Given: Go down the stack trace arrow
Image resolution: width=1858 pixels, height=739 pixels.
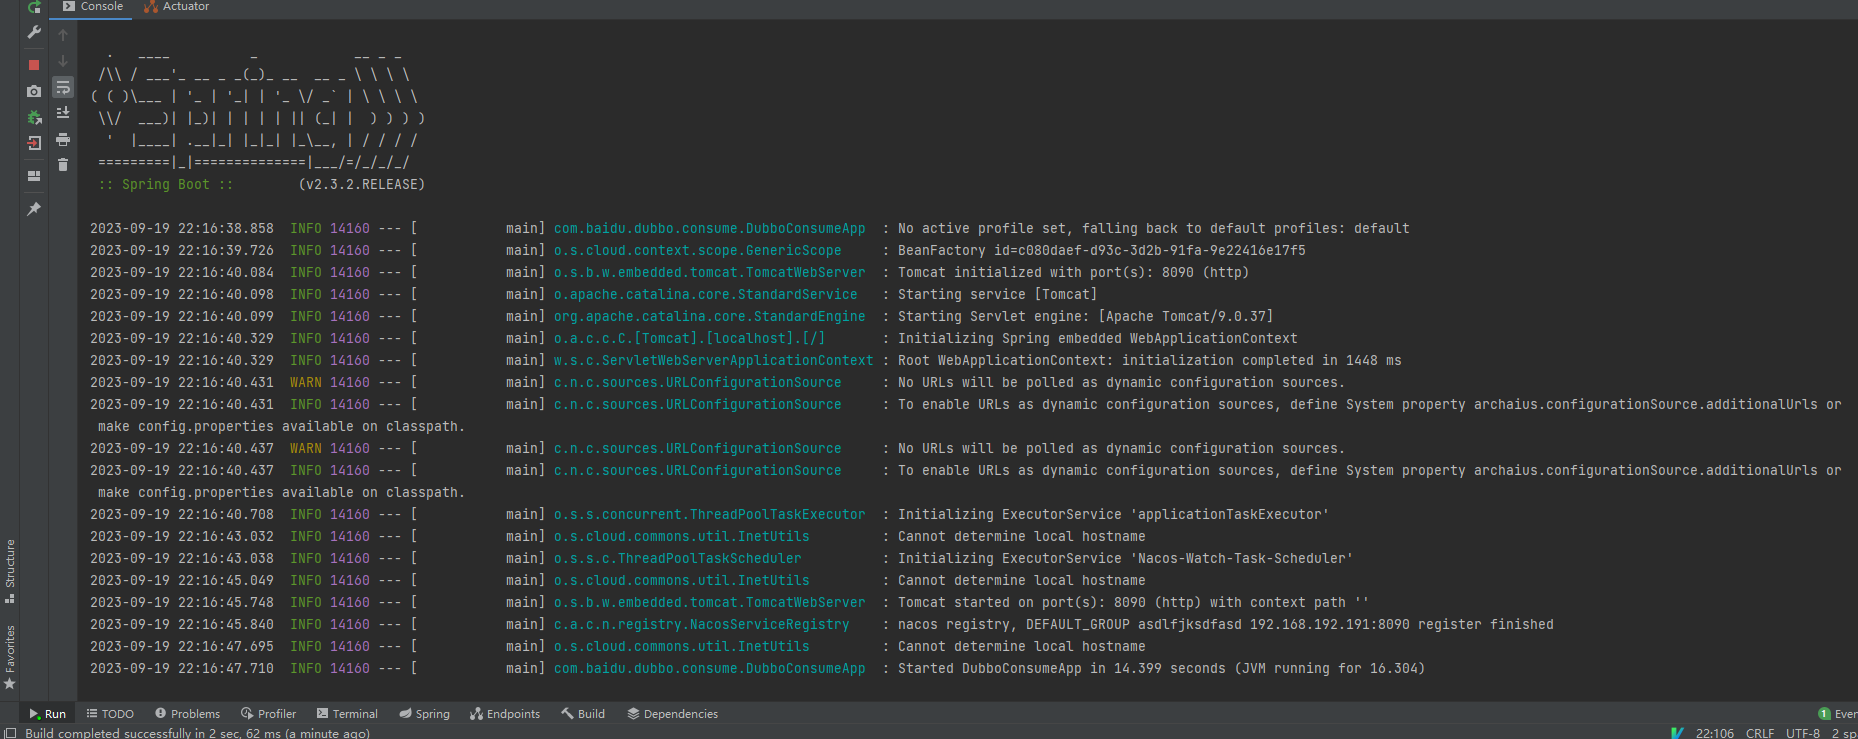Looking at the screenshot, I should click(63, 61).
